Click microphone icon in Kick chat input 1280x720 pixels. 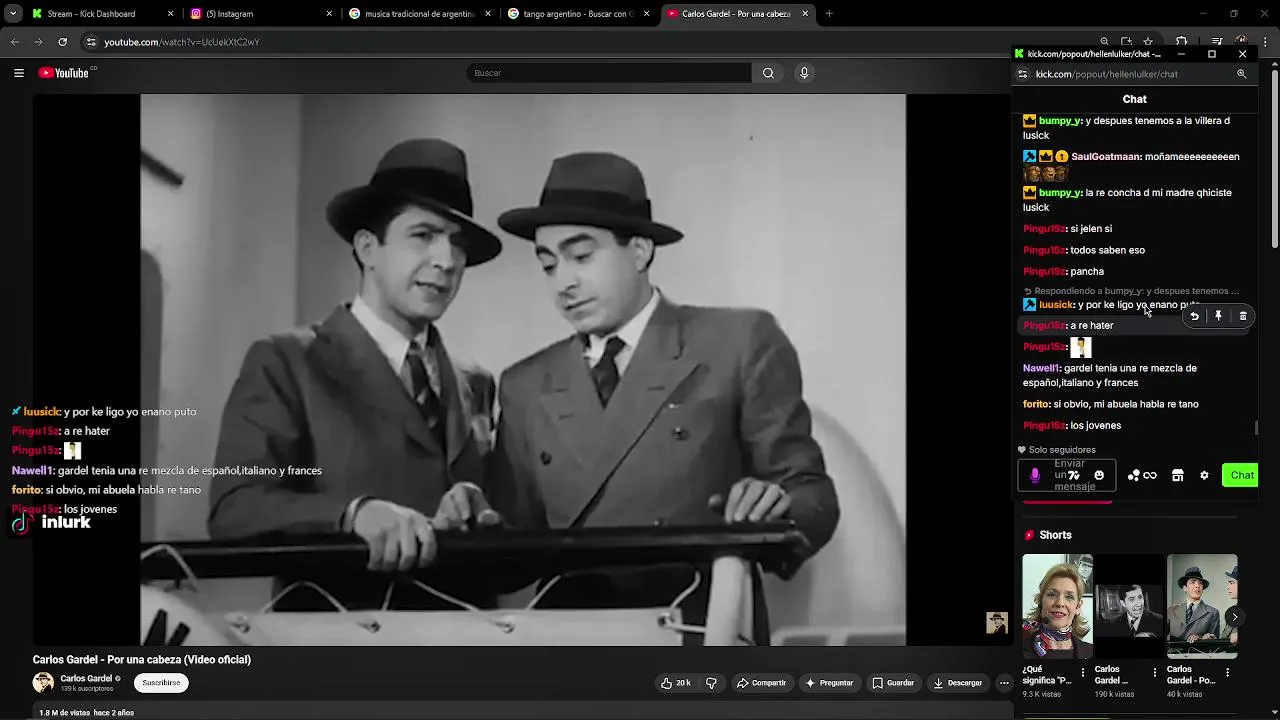coord(1035,476)
